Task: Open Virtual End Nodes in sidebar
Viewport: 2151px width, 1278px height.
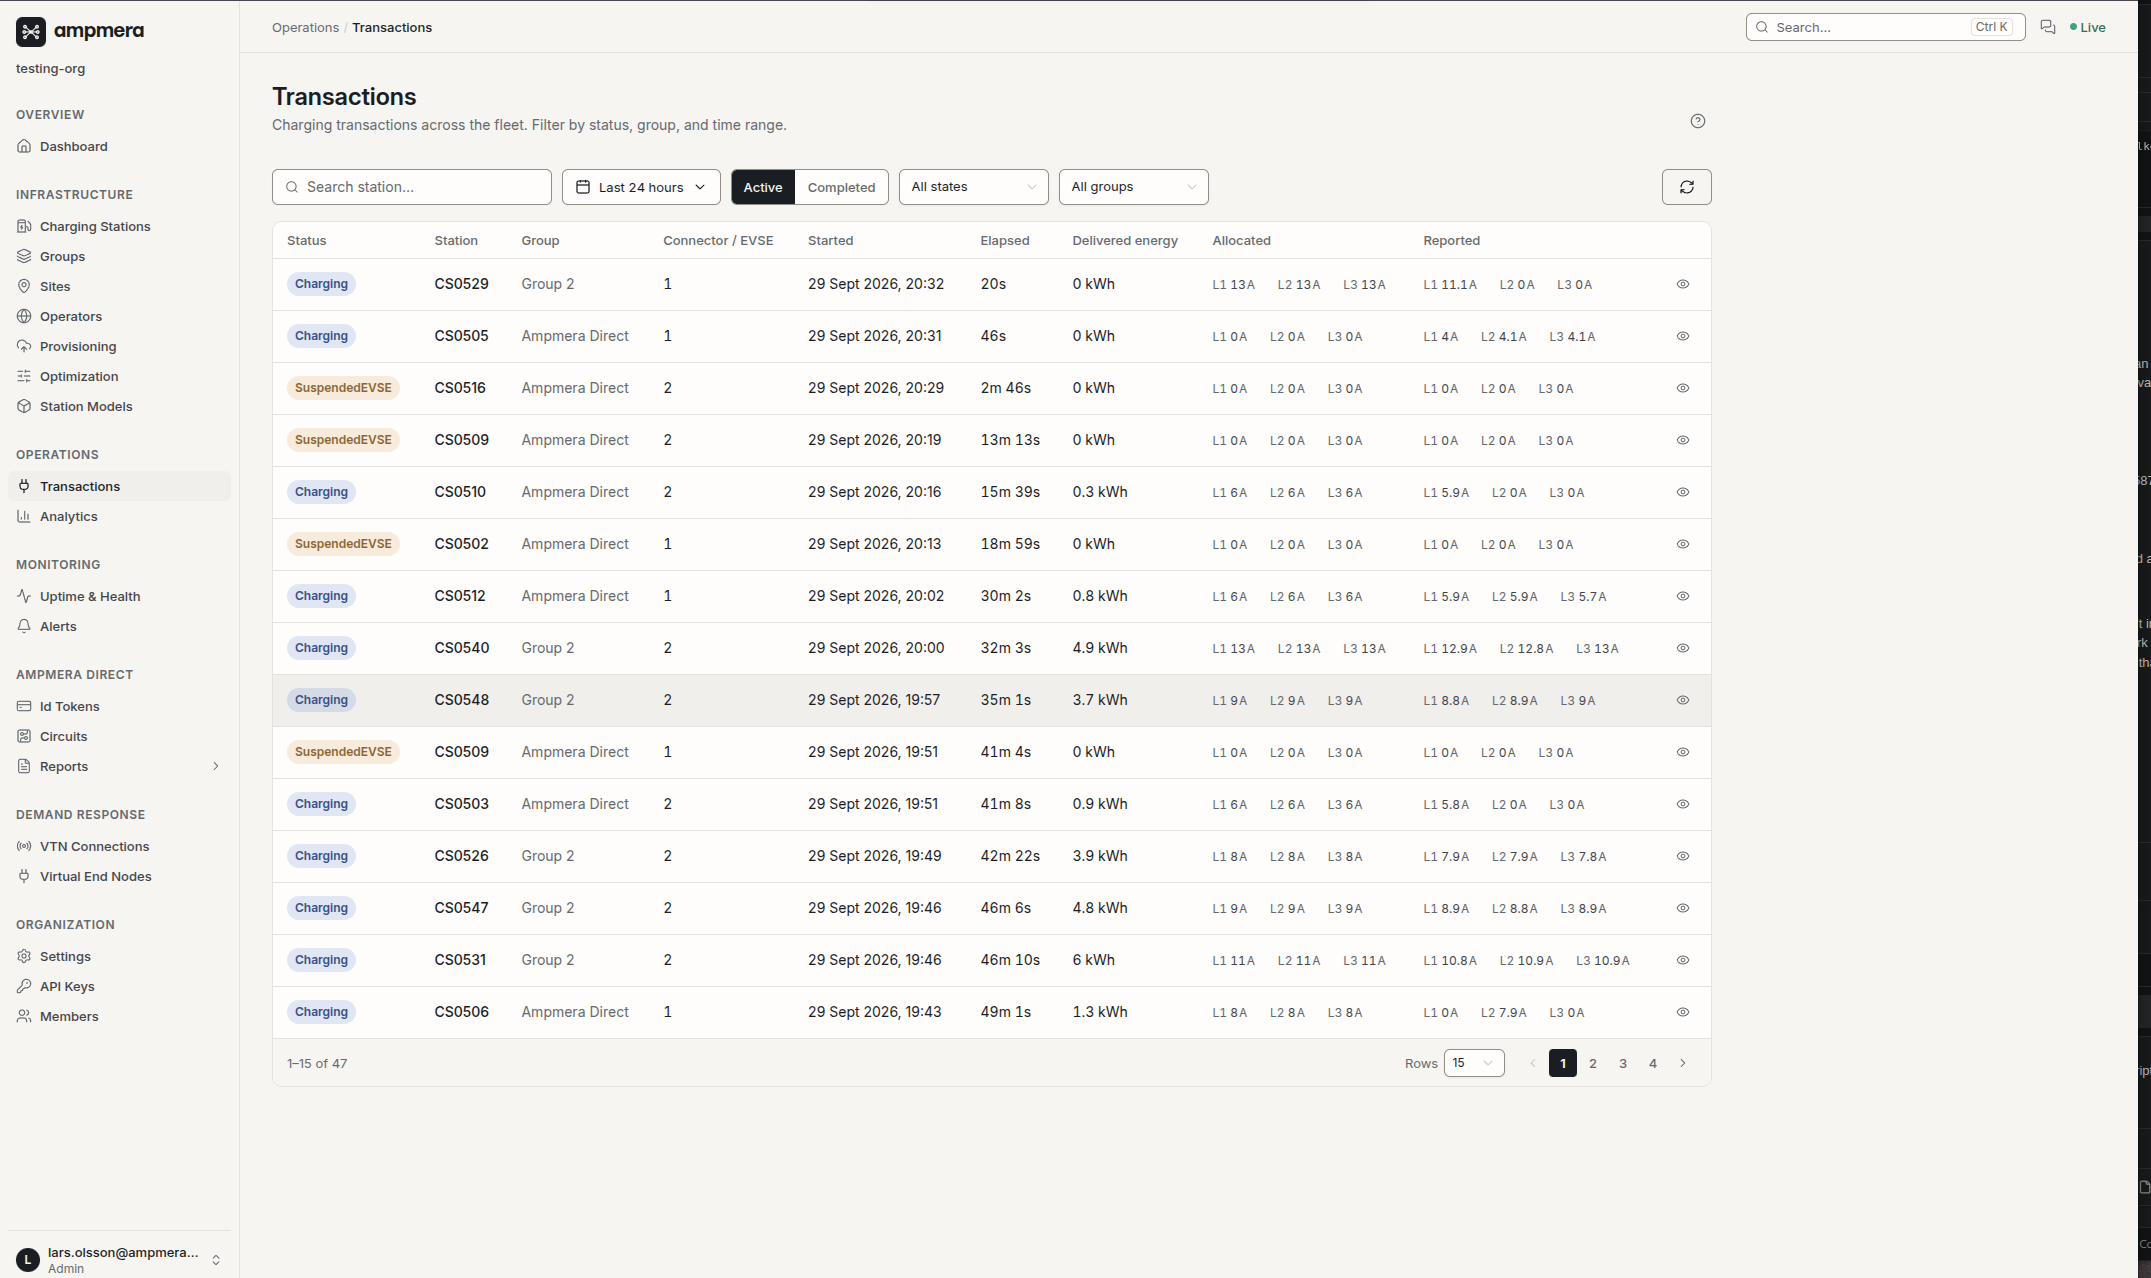Action: click(119, 876)
